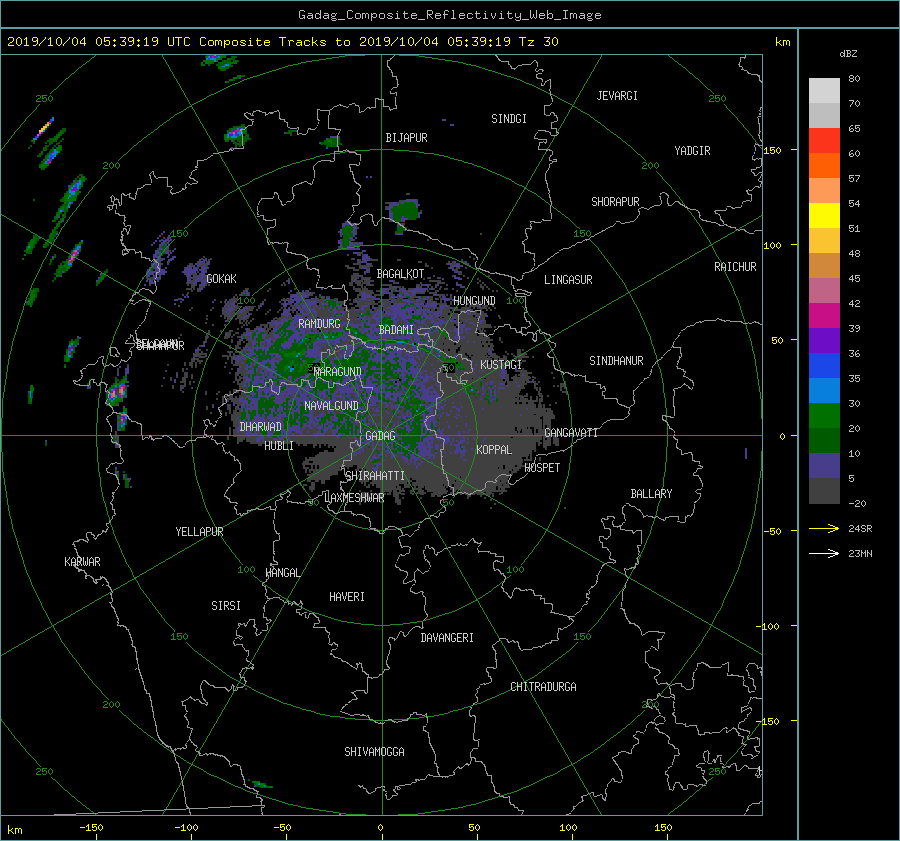Screen dimensions: 900x841
Task: Click the NARAGUND city label
Action: click(338, 372)
